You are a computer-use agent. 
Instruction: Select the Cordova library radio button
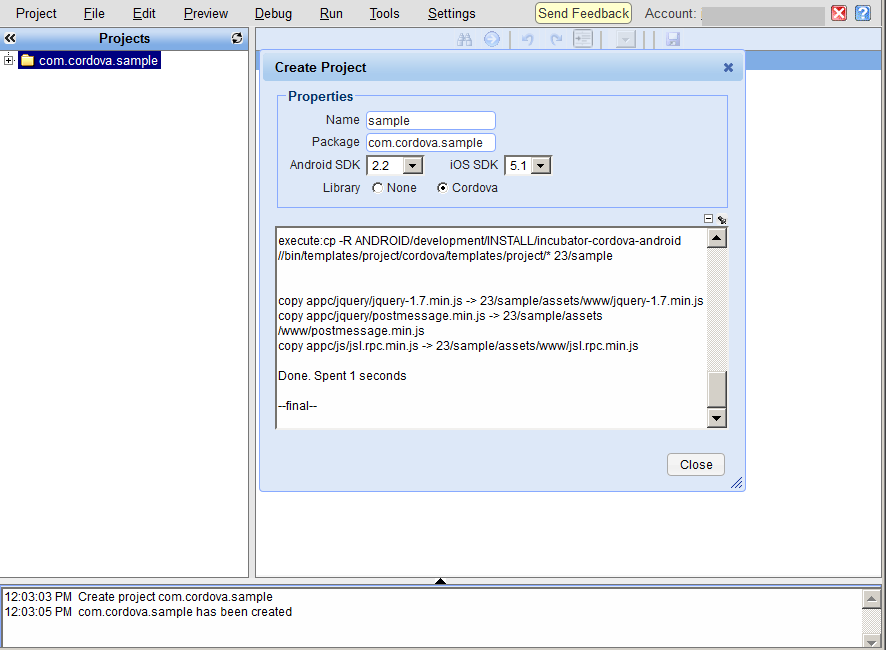coord(442,188)
